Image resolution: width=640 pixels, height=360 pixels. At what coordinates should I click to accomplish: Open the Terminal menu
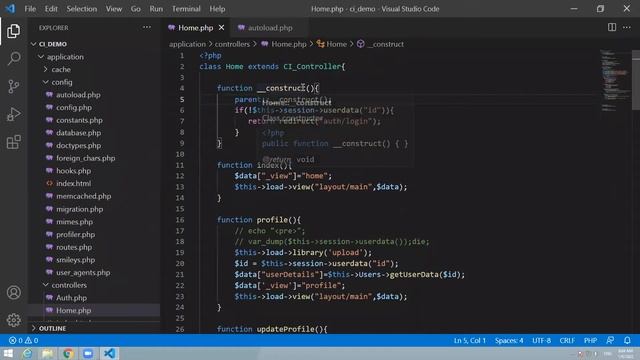pos(186,9)
